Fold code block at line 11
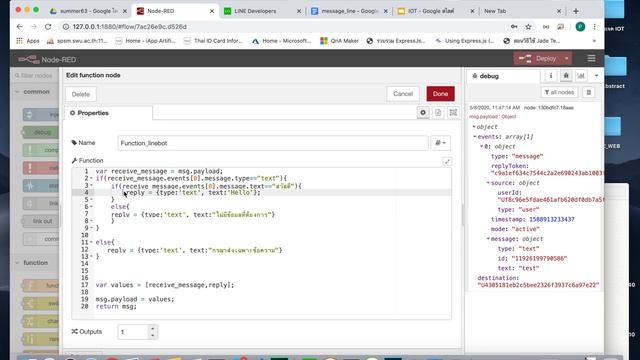Screen dimensions: 640x360 click(x=91, y=242)
